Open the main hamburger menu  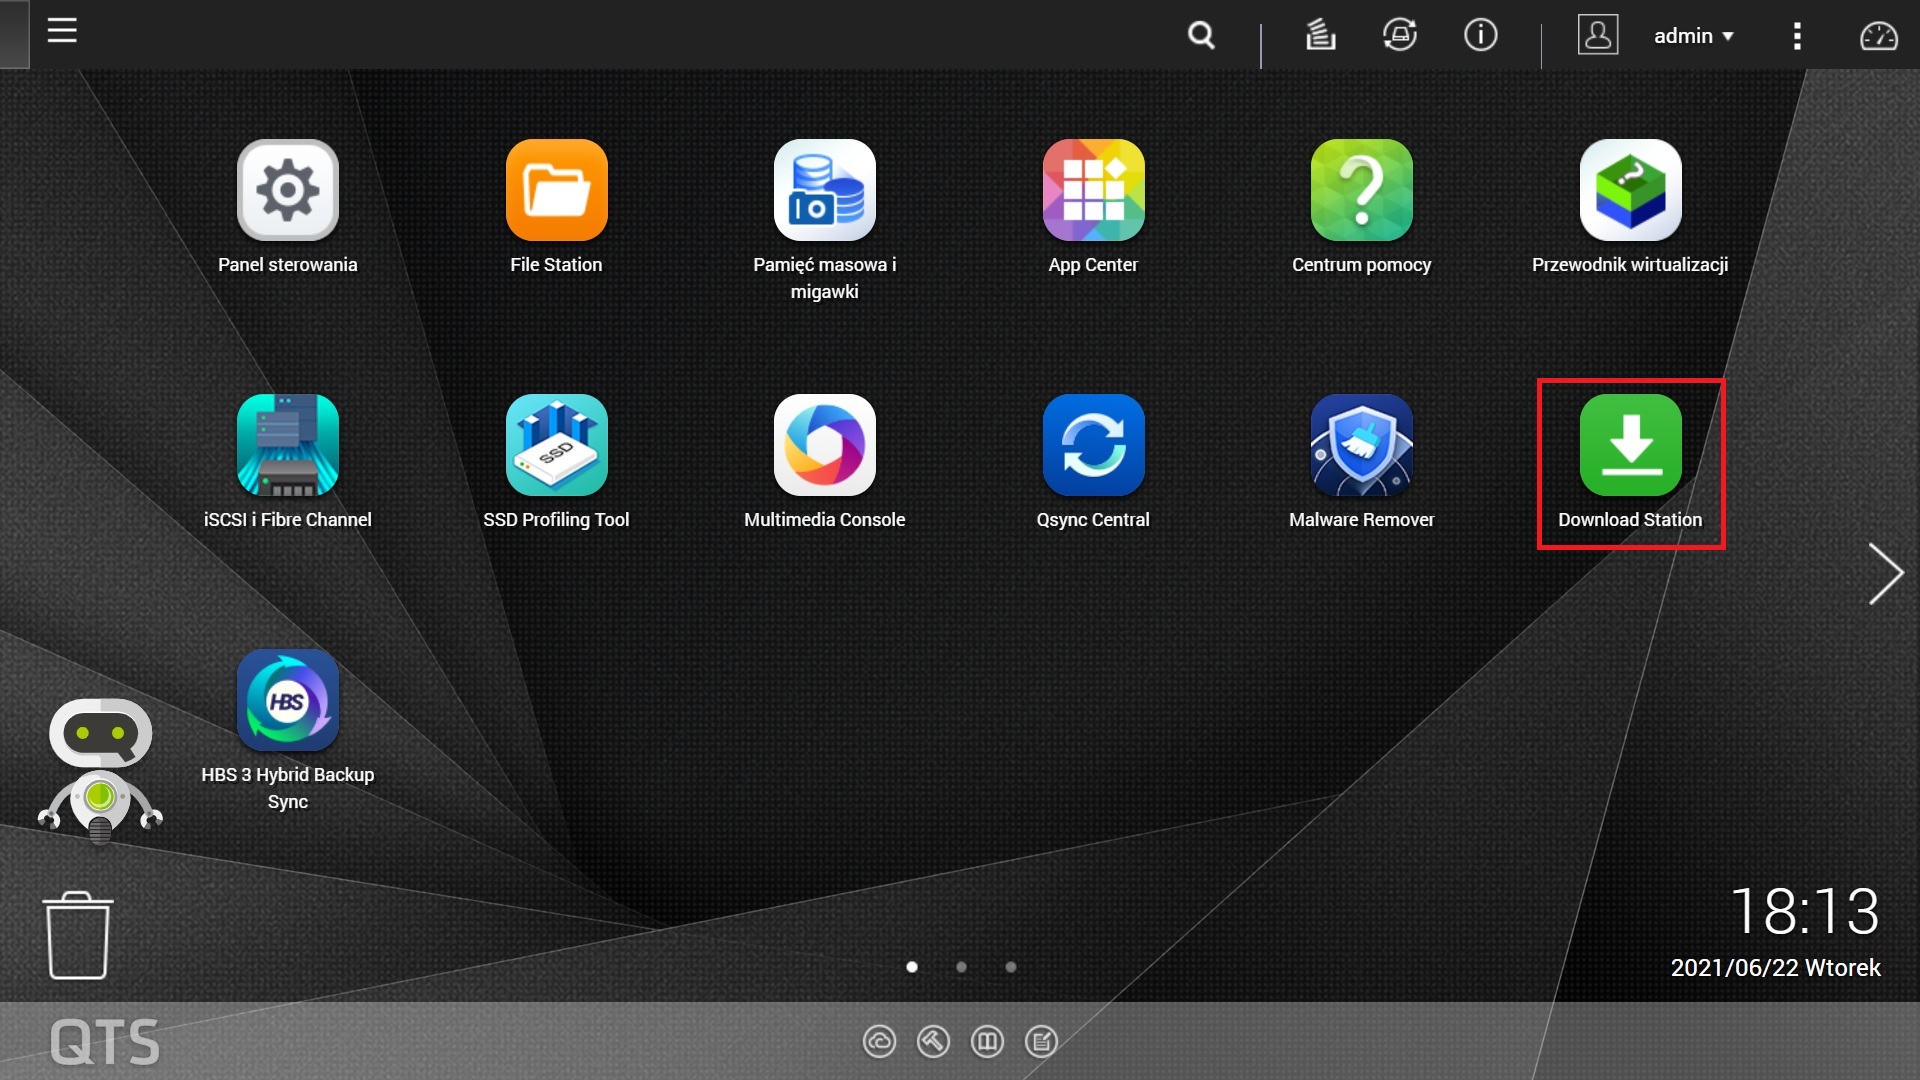coord(62,31)
